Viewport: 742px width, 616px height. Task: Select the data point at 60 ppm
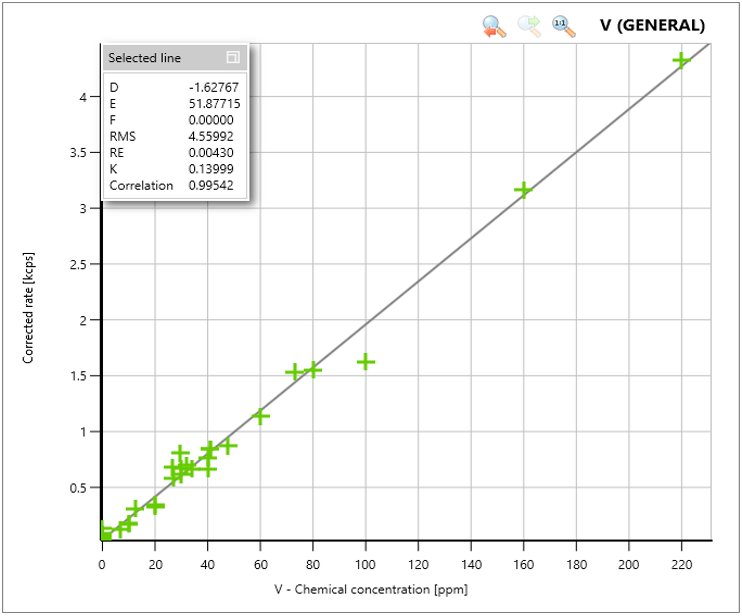tap(260, 416)
